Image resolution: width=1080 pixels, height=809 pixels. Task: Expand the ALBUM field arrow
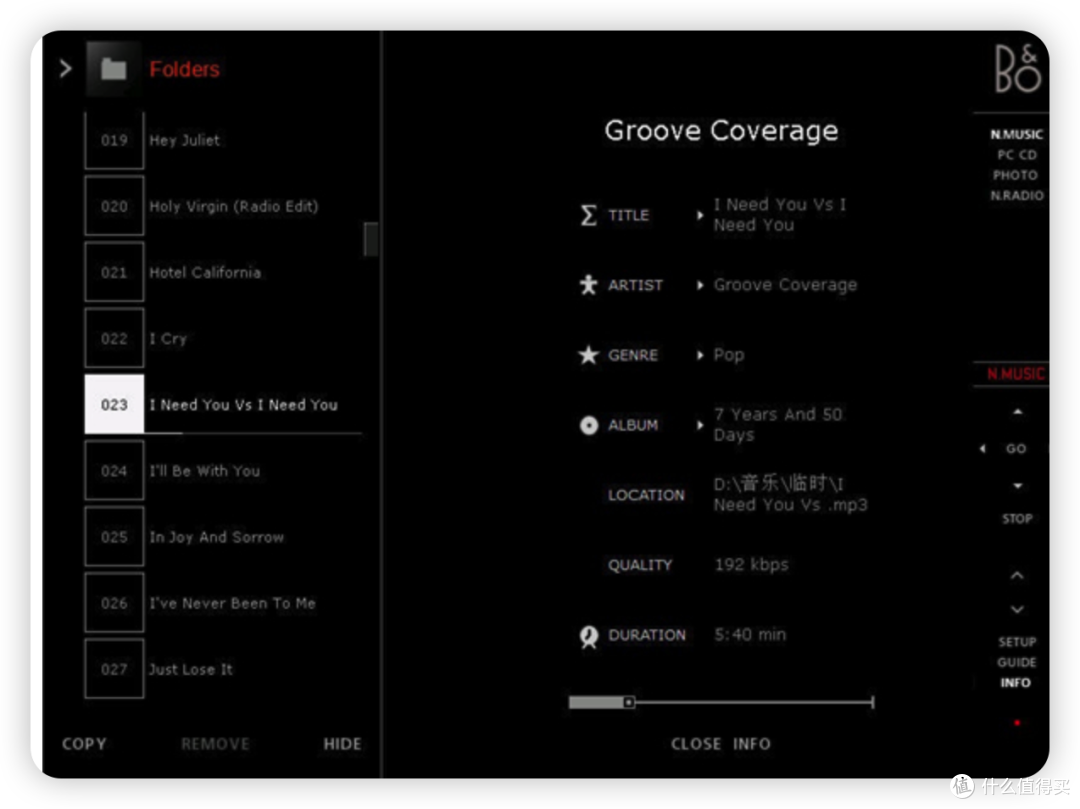(700, 425)
